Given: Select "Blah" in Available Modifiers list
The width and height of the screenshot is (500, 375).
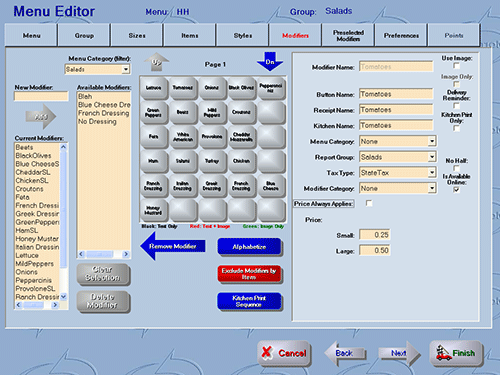Looking at the screenshot, I should pyautogui.click(x=85, y=96).
